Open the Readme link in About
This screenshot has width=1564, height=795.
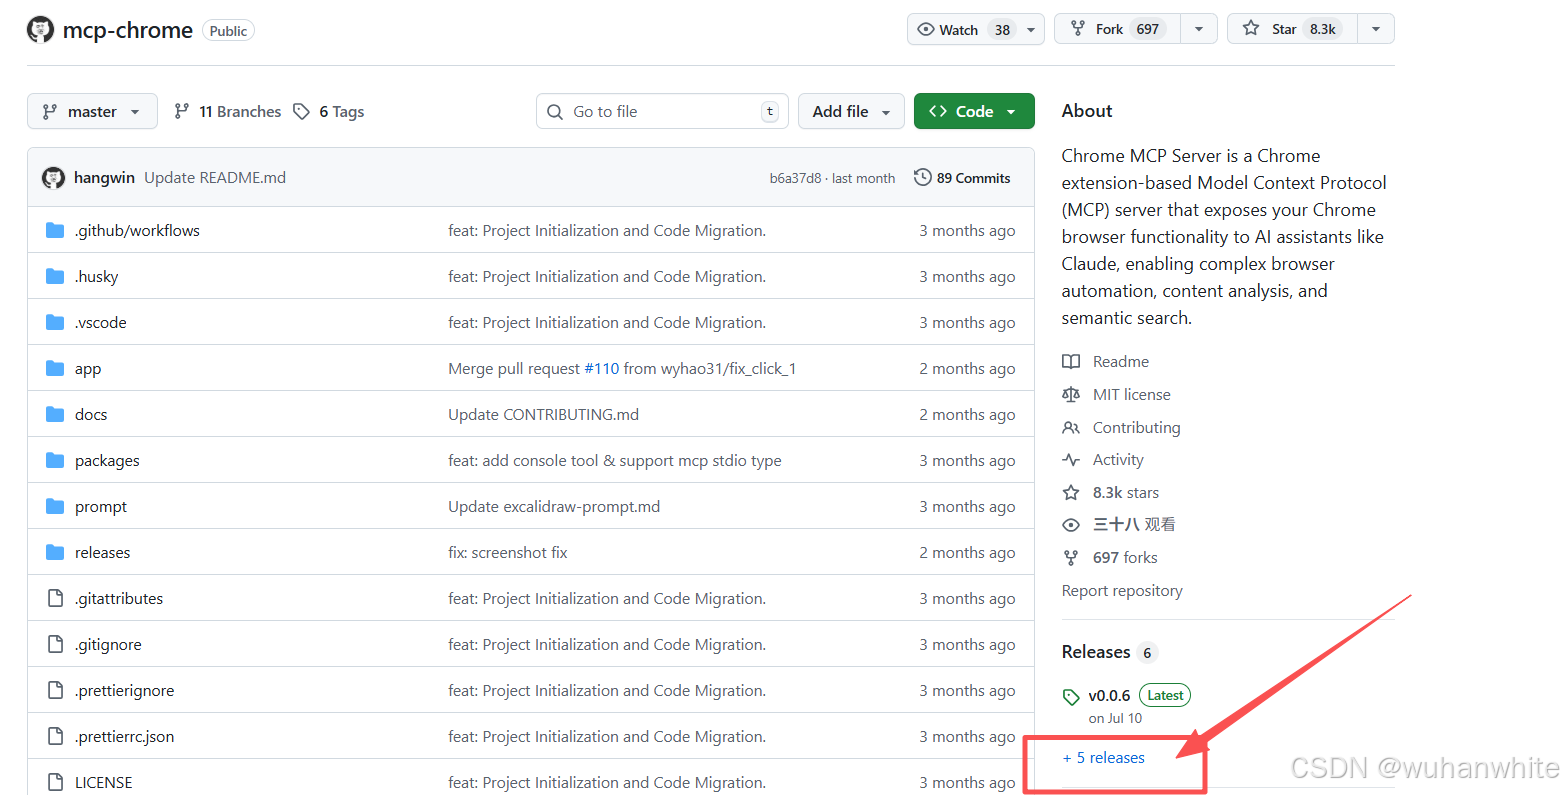(1120, 361)
